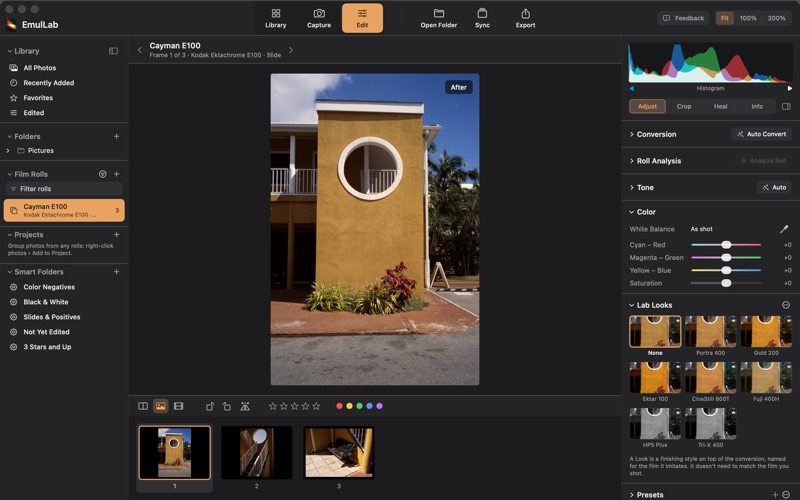Click the Export toolbar icon
This screenshot has width=800, height=500.
pyautogui.click(x=526, y=18)
